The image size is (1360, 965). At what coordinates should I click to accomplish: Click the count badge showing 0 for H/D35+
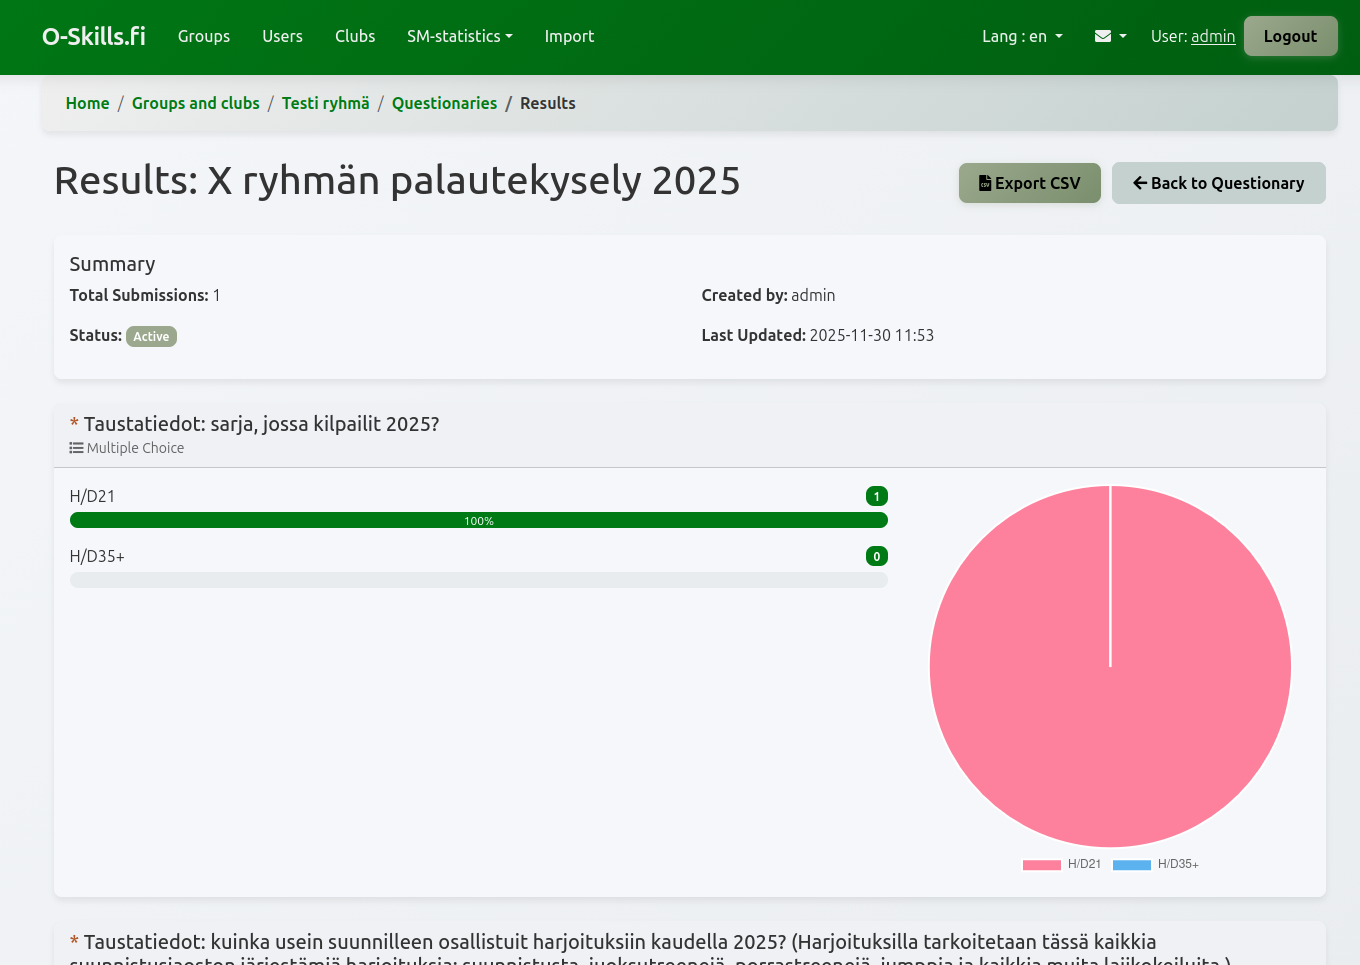[x=876, y=555]
